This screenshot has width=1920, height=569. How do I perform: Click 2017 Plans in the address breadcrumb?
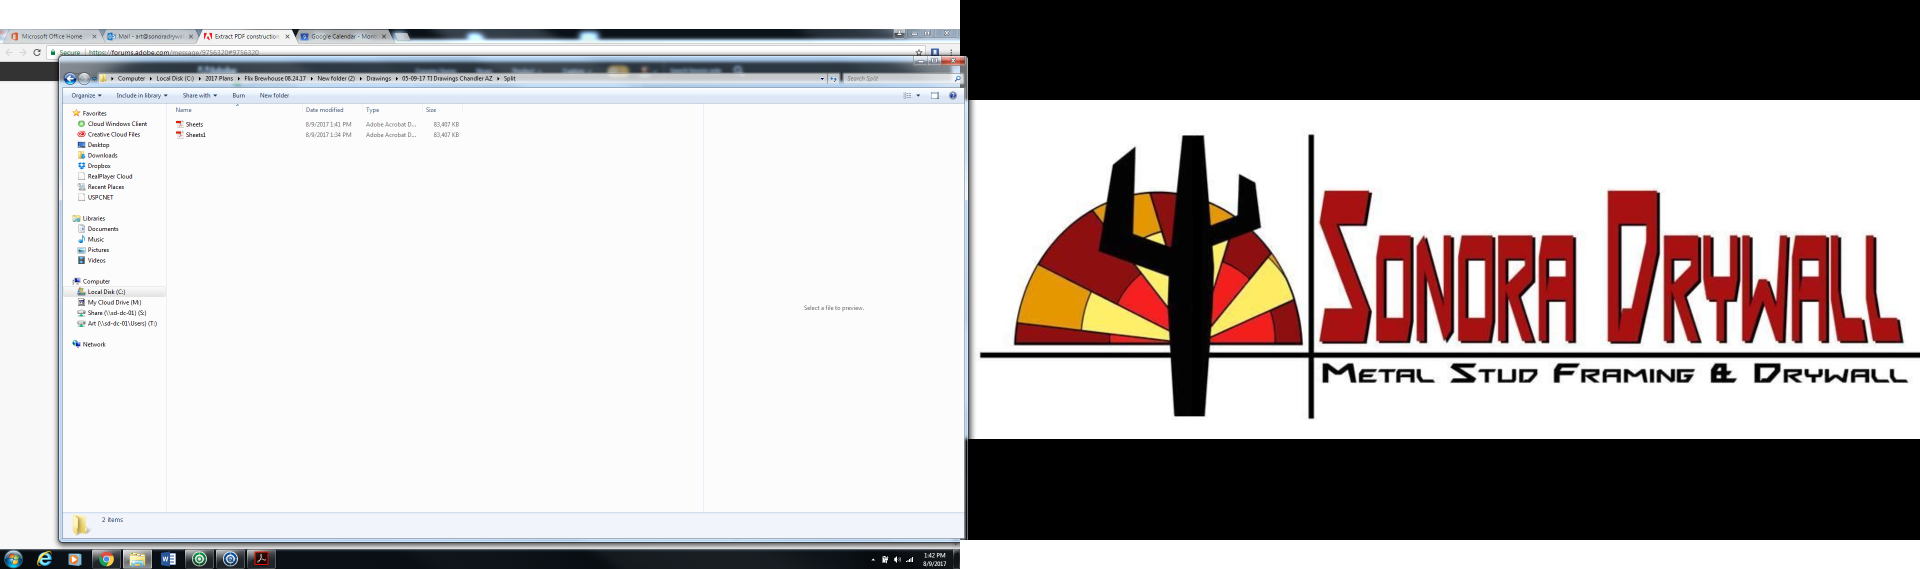point(219,78)
